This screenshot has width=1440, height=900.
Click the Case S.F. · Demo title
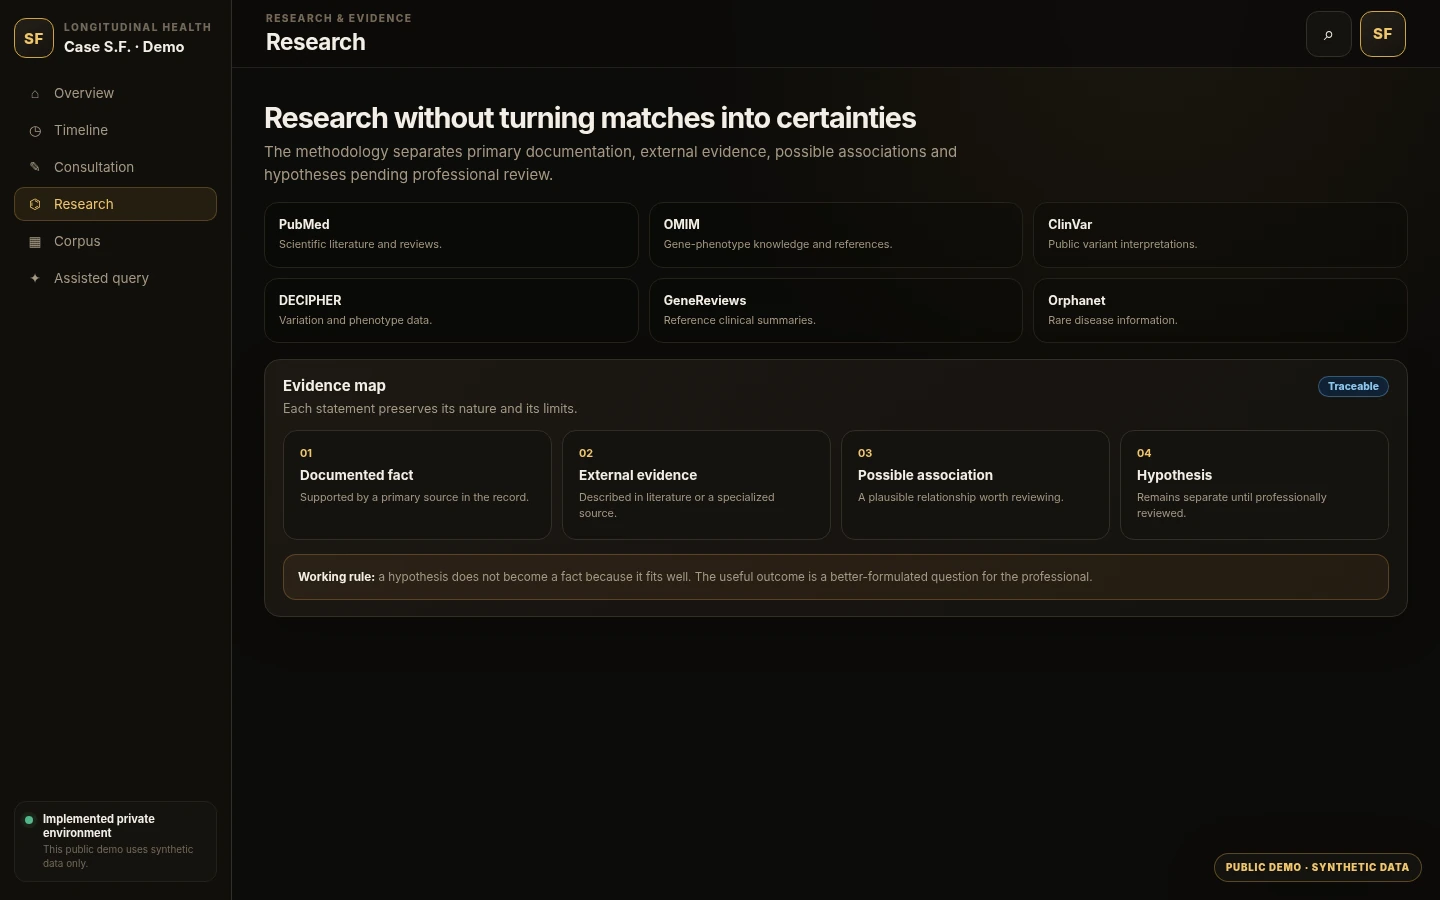coord(124,47)
